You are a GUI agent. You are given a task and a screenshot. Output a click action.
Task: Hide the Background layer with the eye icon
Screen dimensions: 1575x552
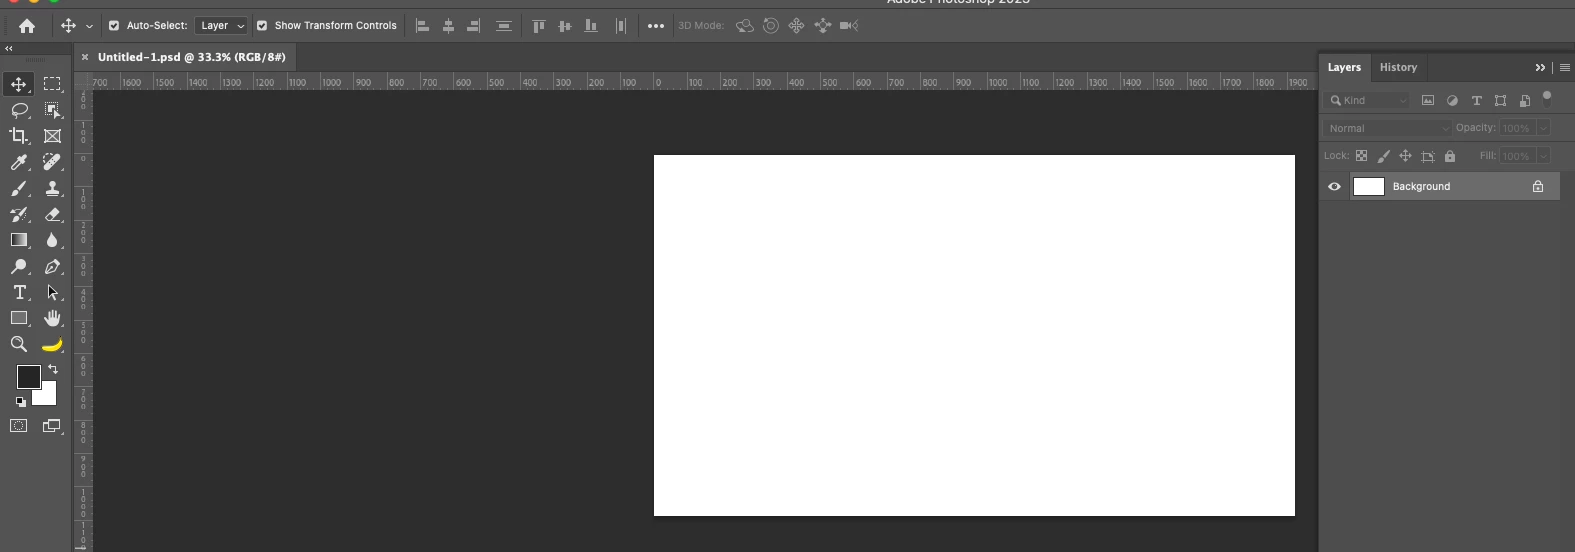[1334, 186]
